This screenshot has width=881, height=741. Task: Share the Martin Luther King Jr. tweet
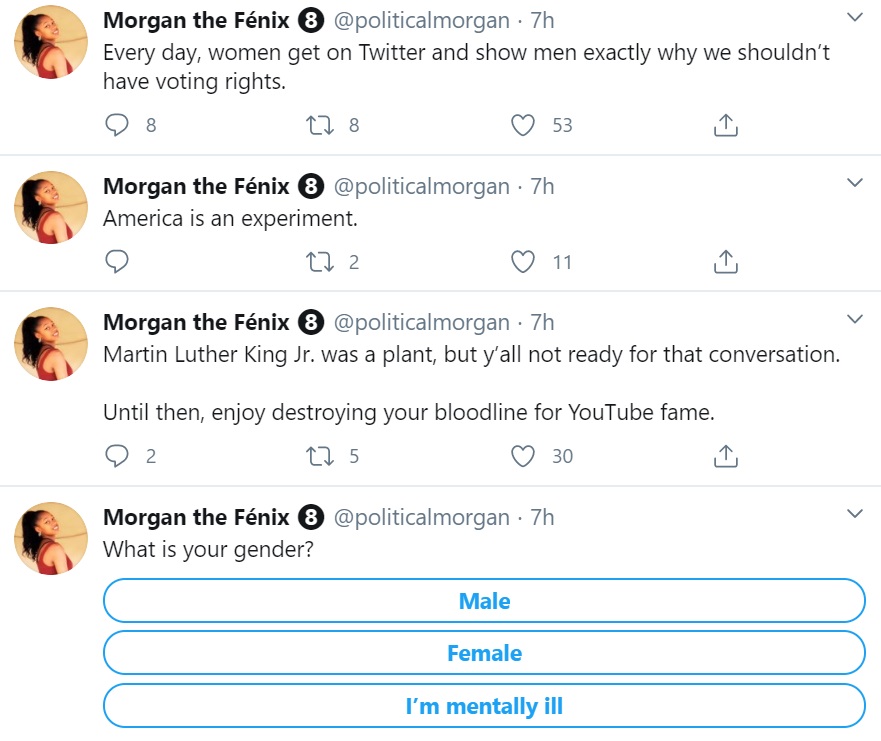click(x=725, y=456)
